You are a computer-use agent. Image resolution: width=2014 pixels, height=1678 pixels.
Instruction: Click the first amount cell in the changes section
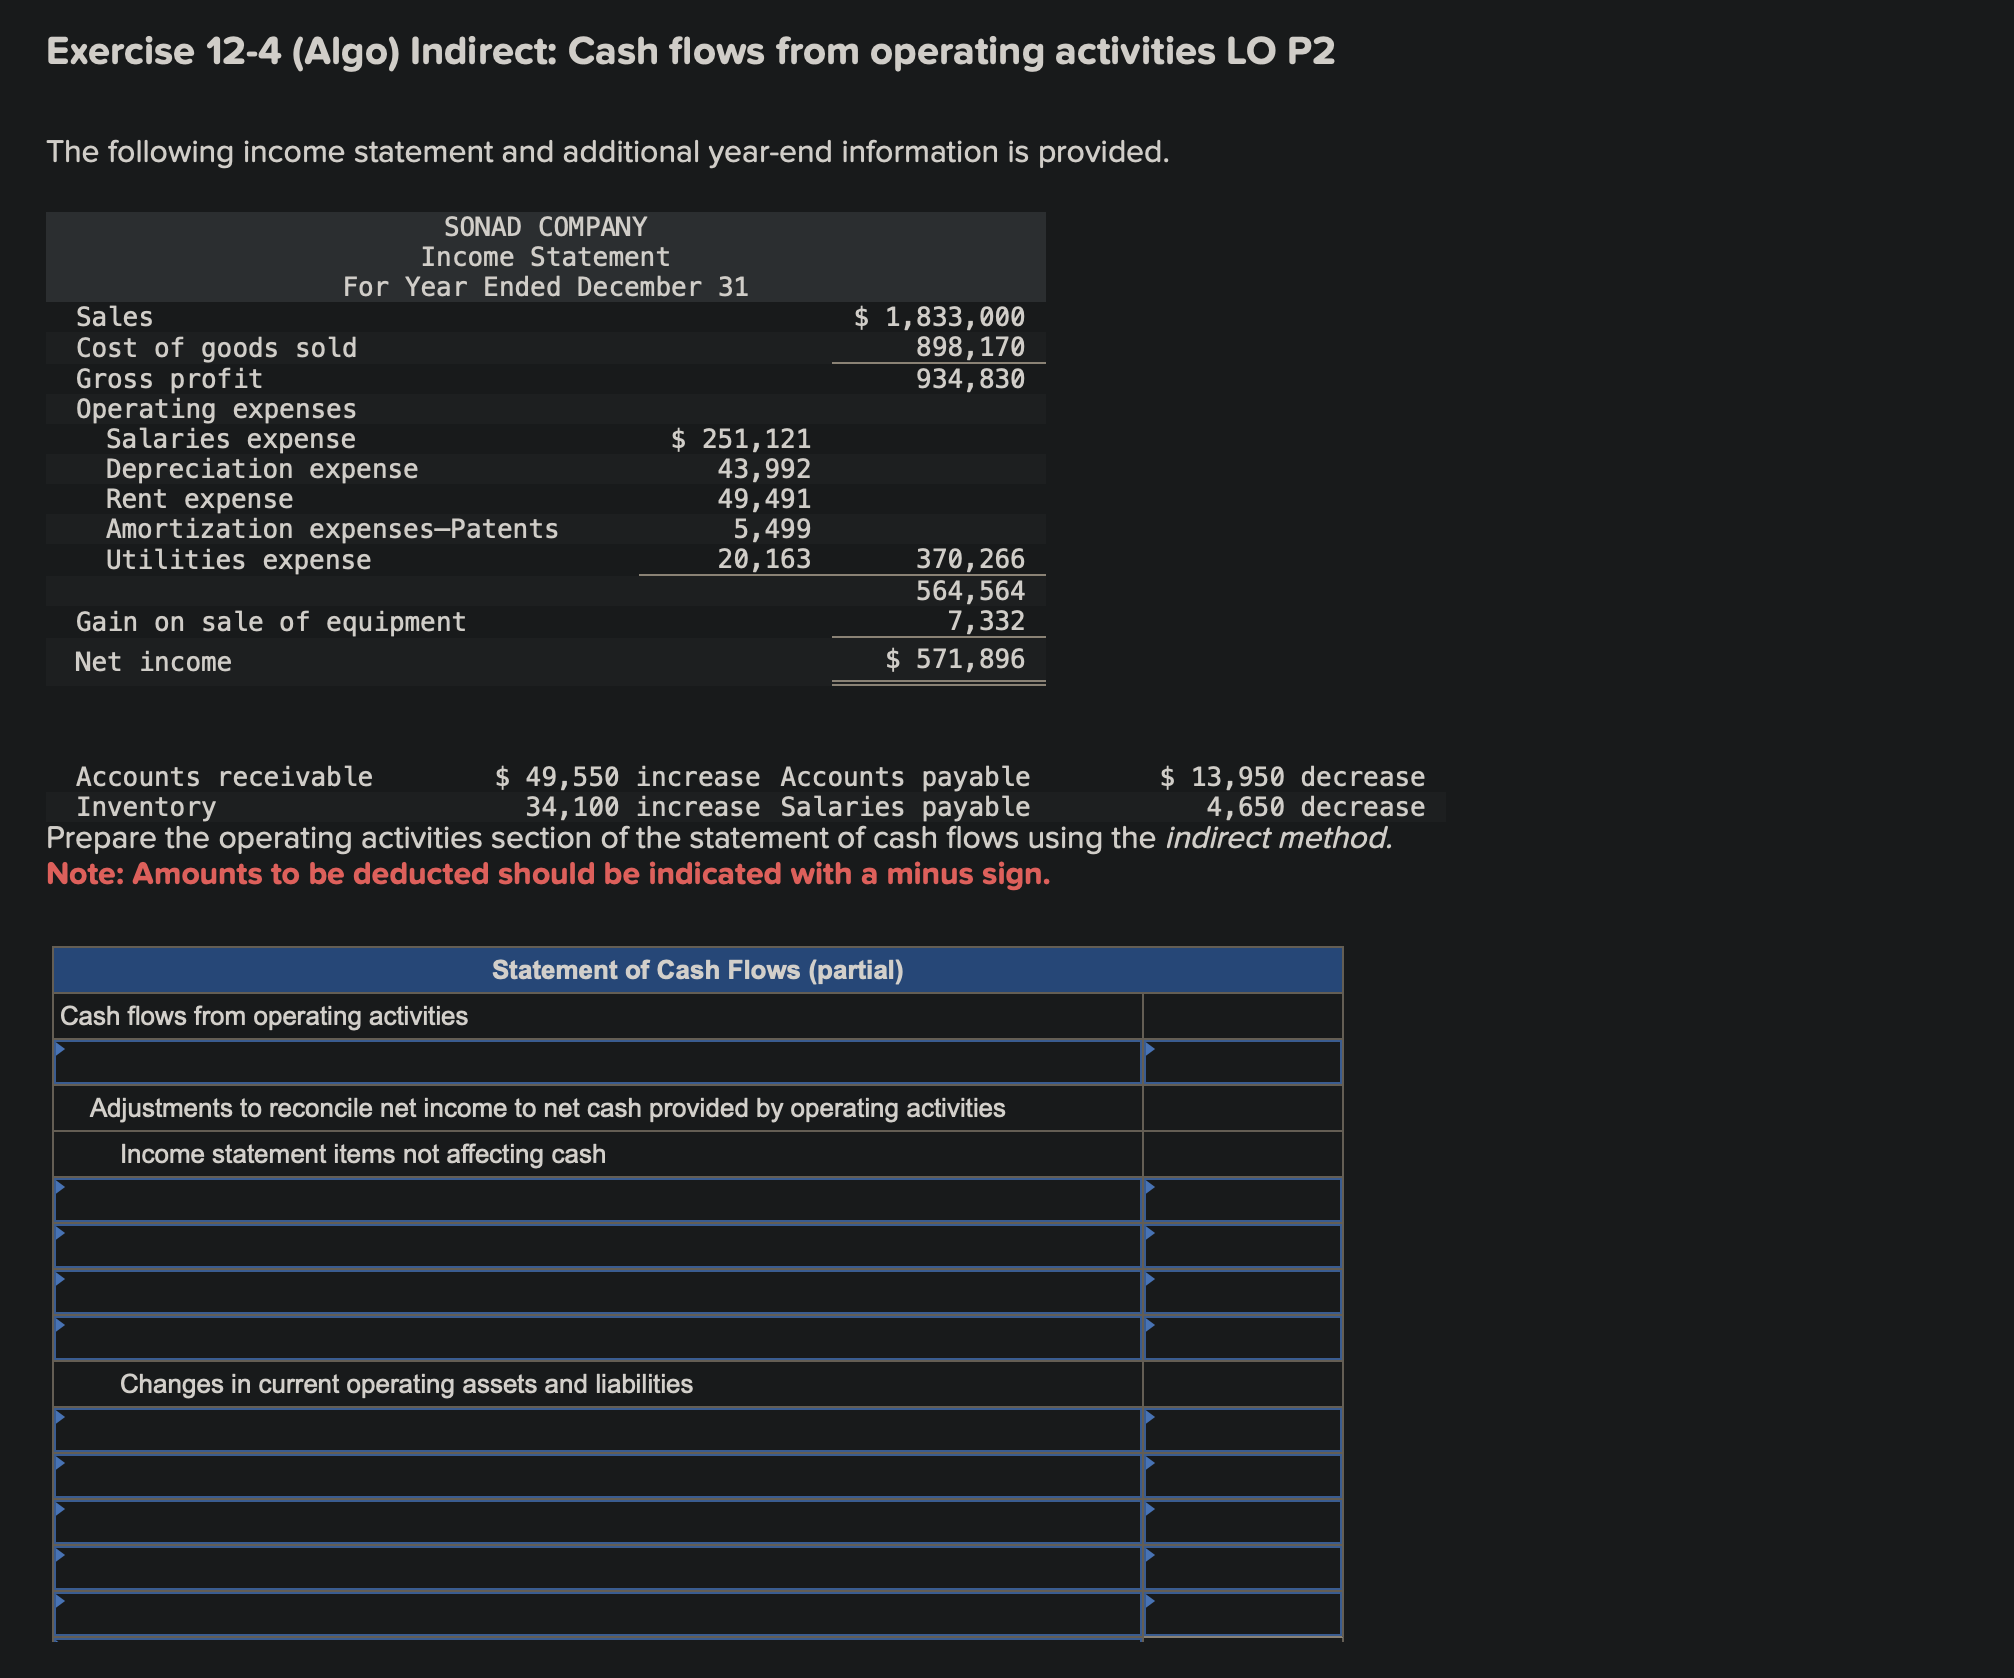(x=1243, y=1430)
